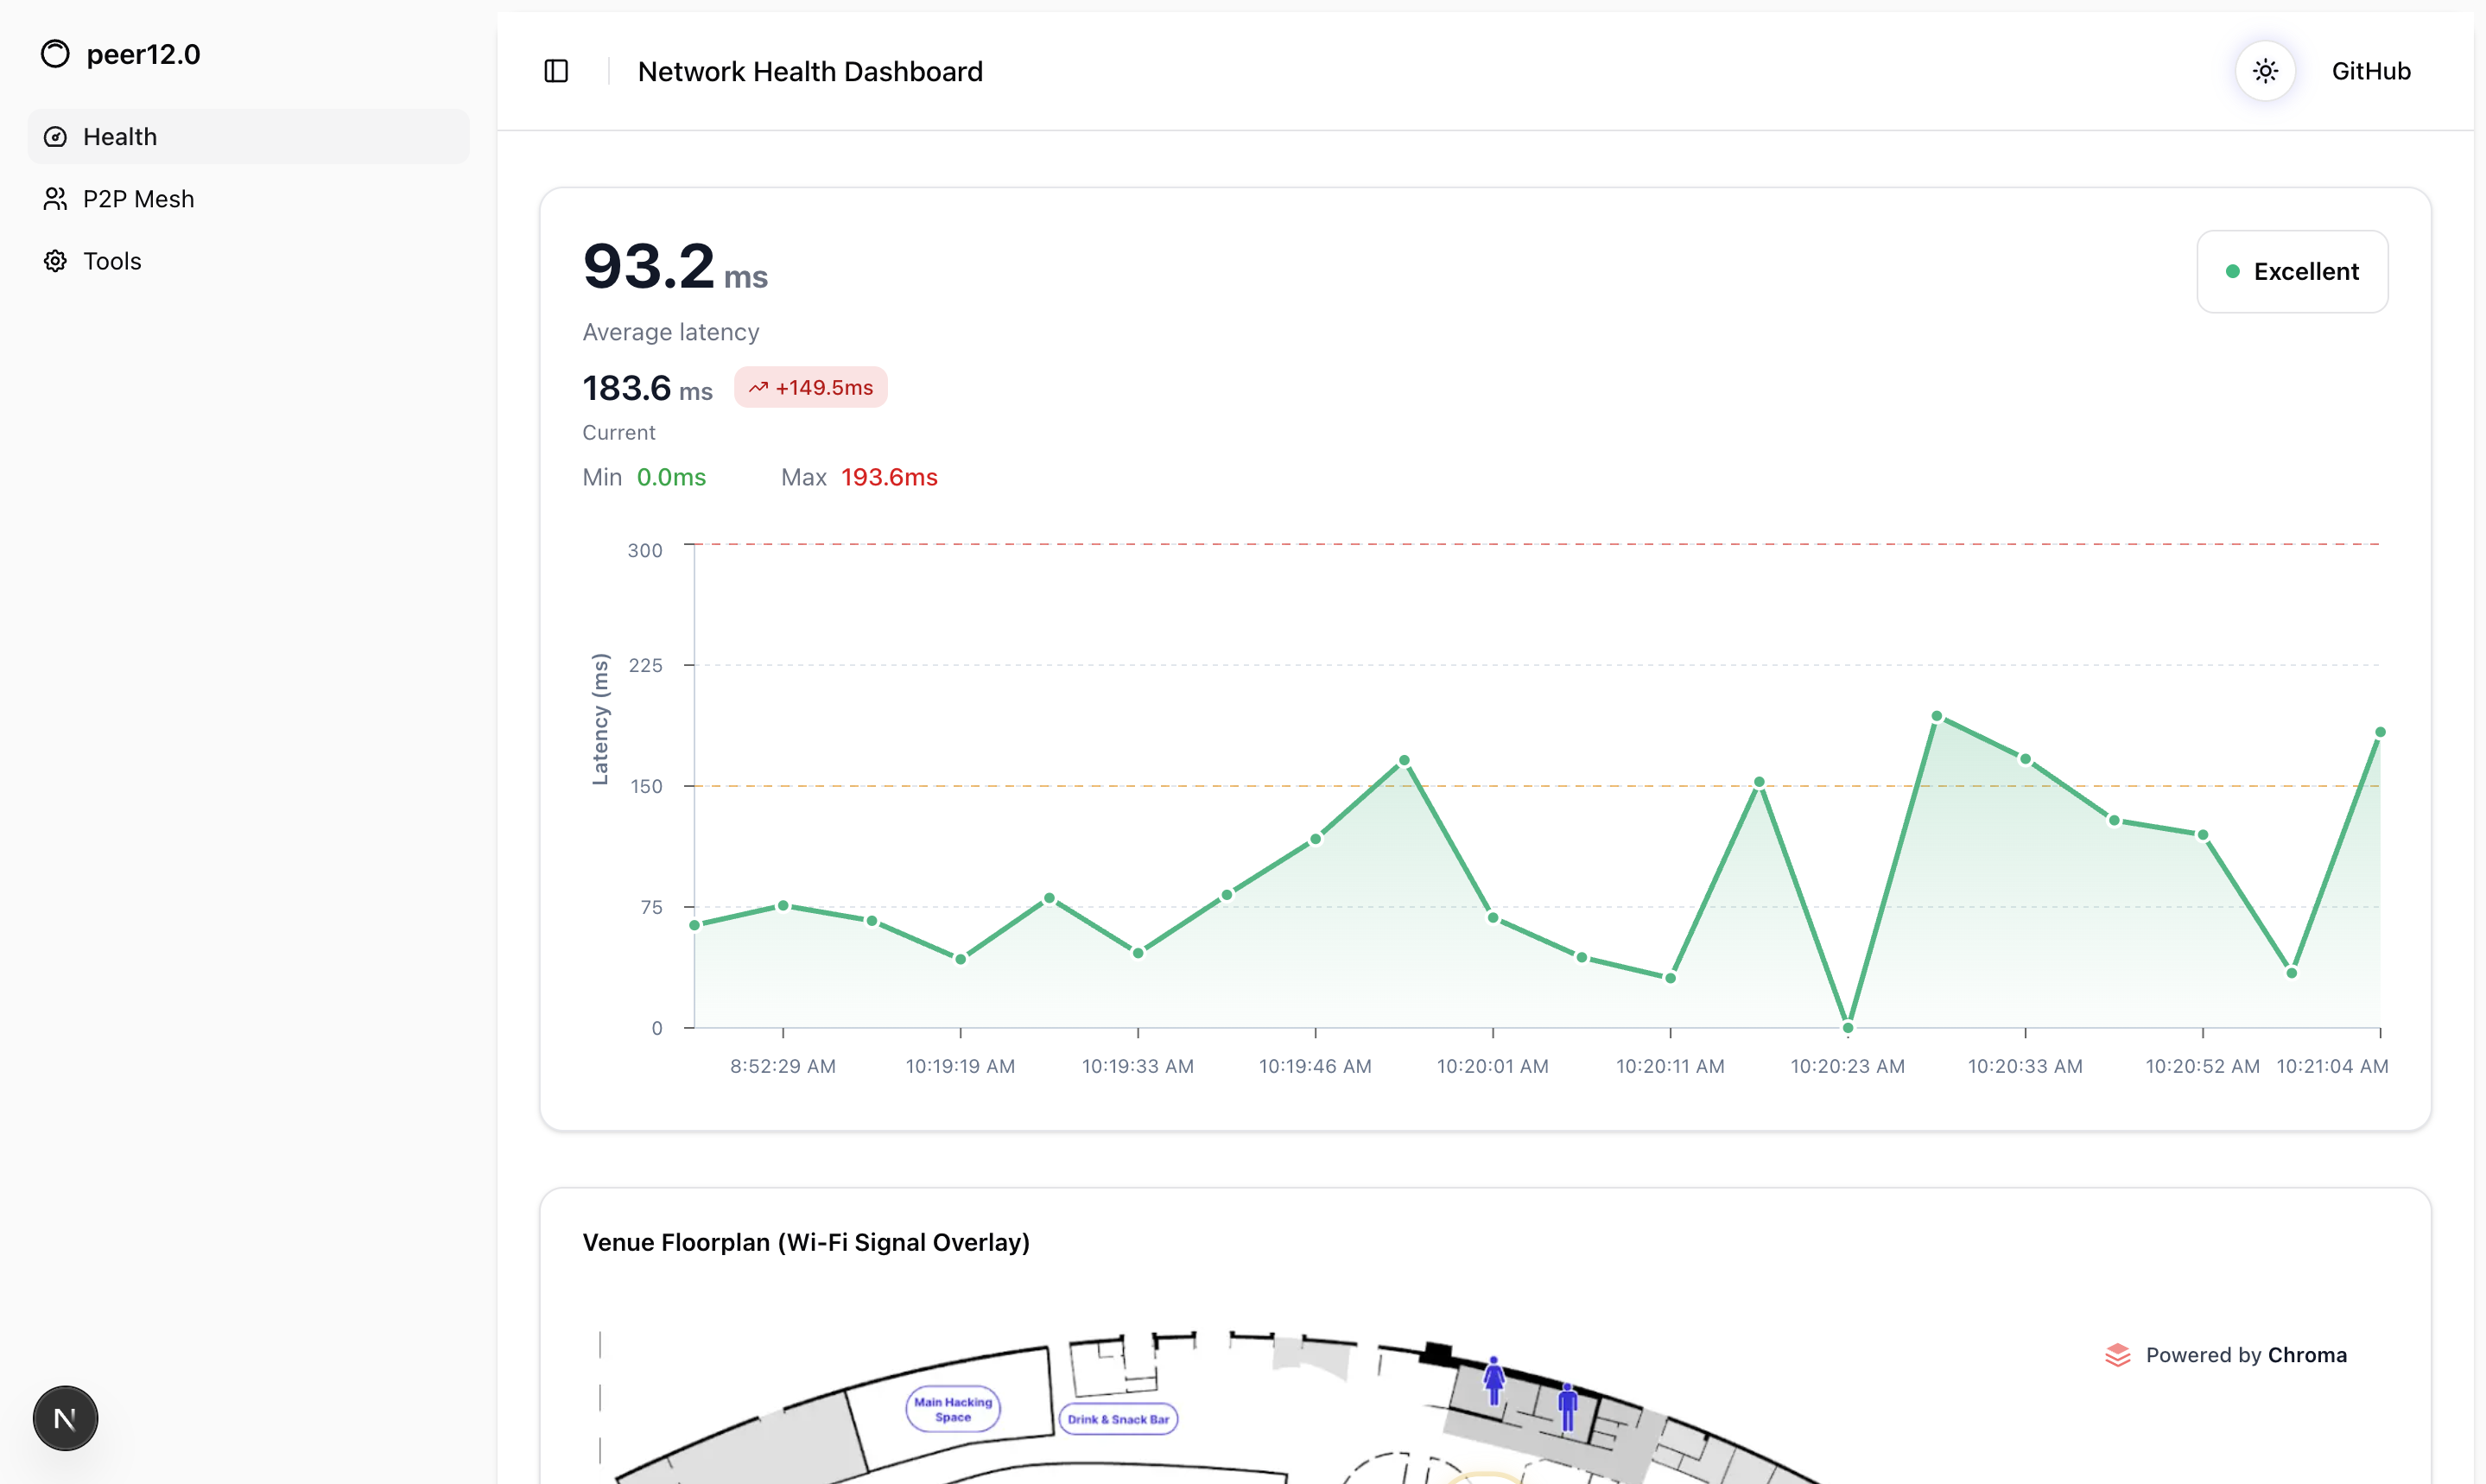Select the Drink & Snack Bar label
Screen dimensions: 2486x1484
pos(1117,1419)
